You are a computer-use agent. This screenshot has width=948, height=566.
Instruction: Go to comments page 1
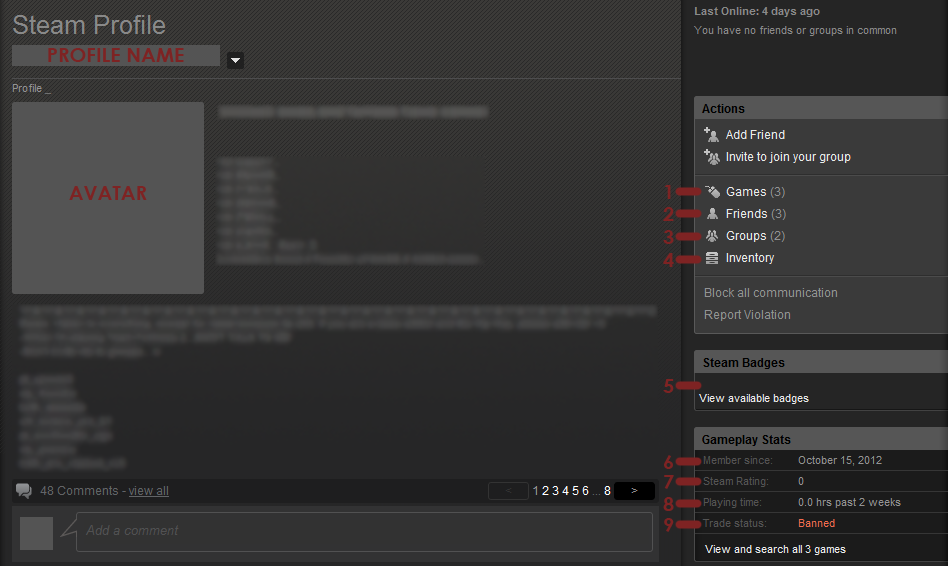(536, 491)
